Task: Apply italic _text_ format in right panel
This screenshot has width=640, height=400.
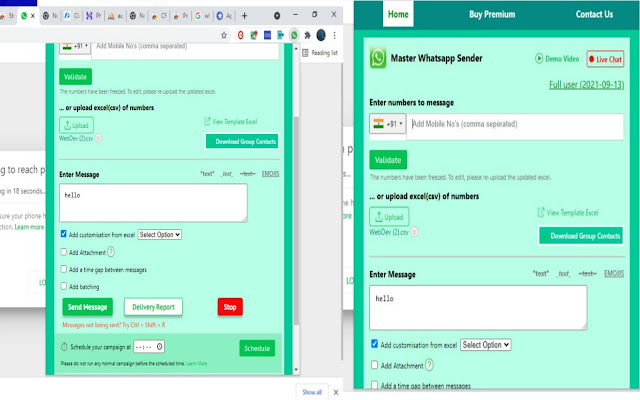Action: point(564,273)
